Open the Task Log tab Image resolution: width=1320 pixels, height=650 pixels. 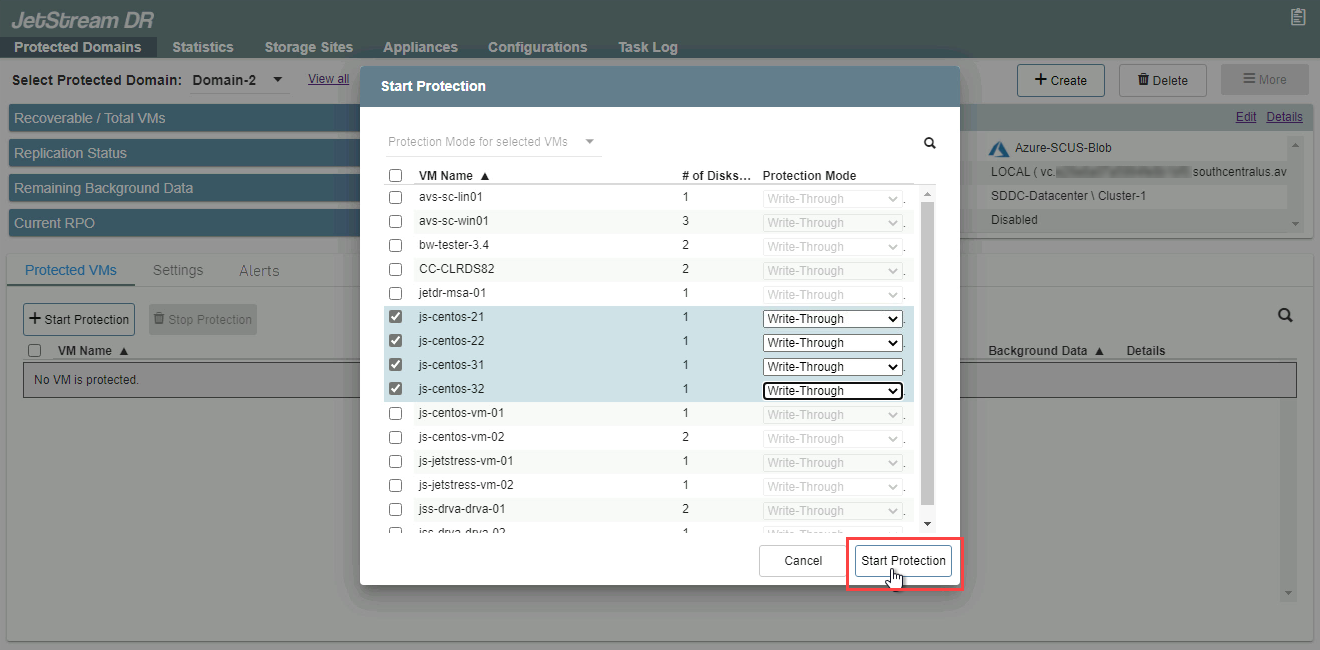coord(647,47)
